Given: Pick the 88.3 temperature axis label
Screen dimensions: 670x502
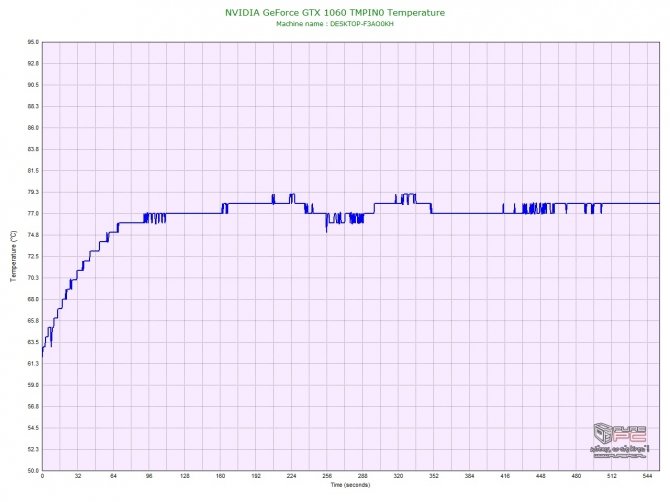Looking at the screenshot, I should pyautogui.click(x=33, y=106).
